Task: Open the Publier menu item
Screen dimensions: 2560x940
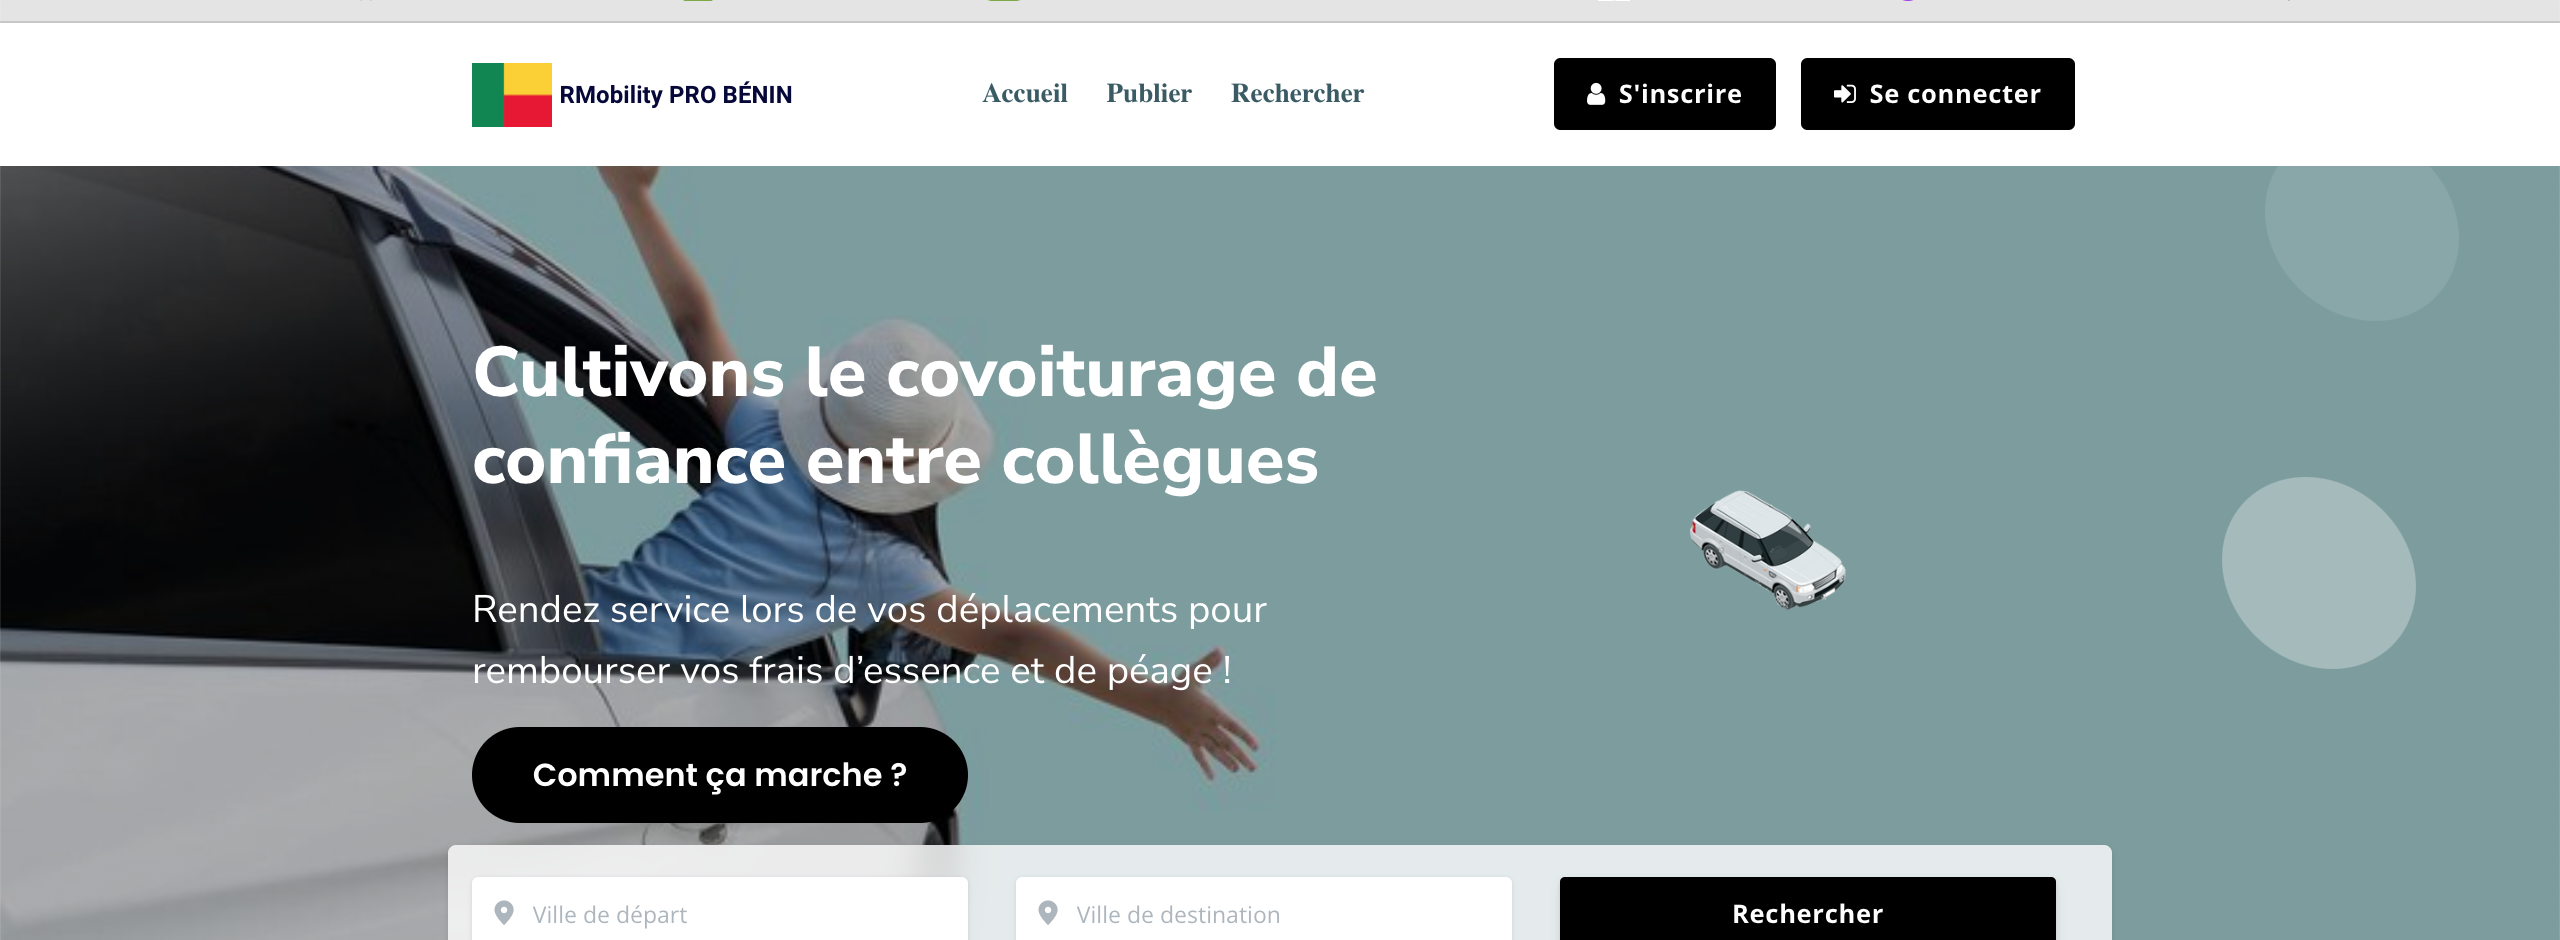Action: click(1148, 93)
